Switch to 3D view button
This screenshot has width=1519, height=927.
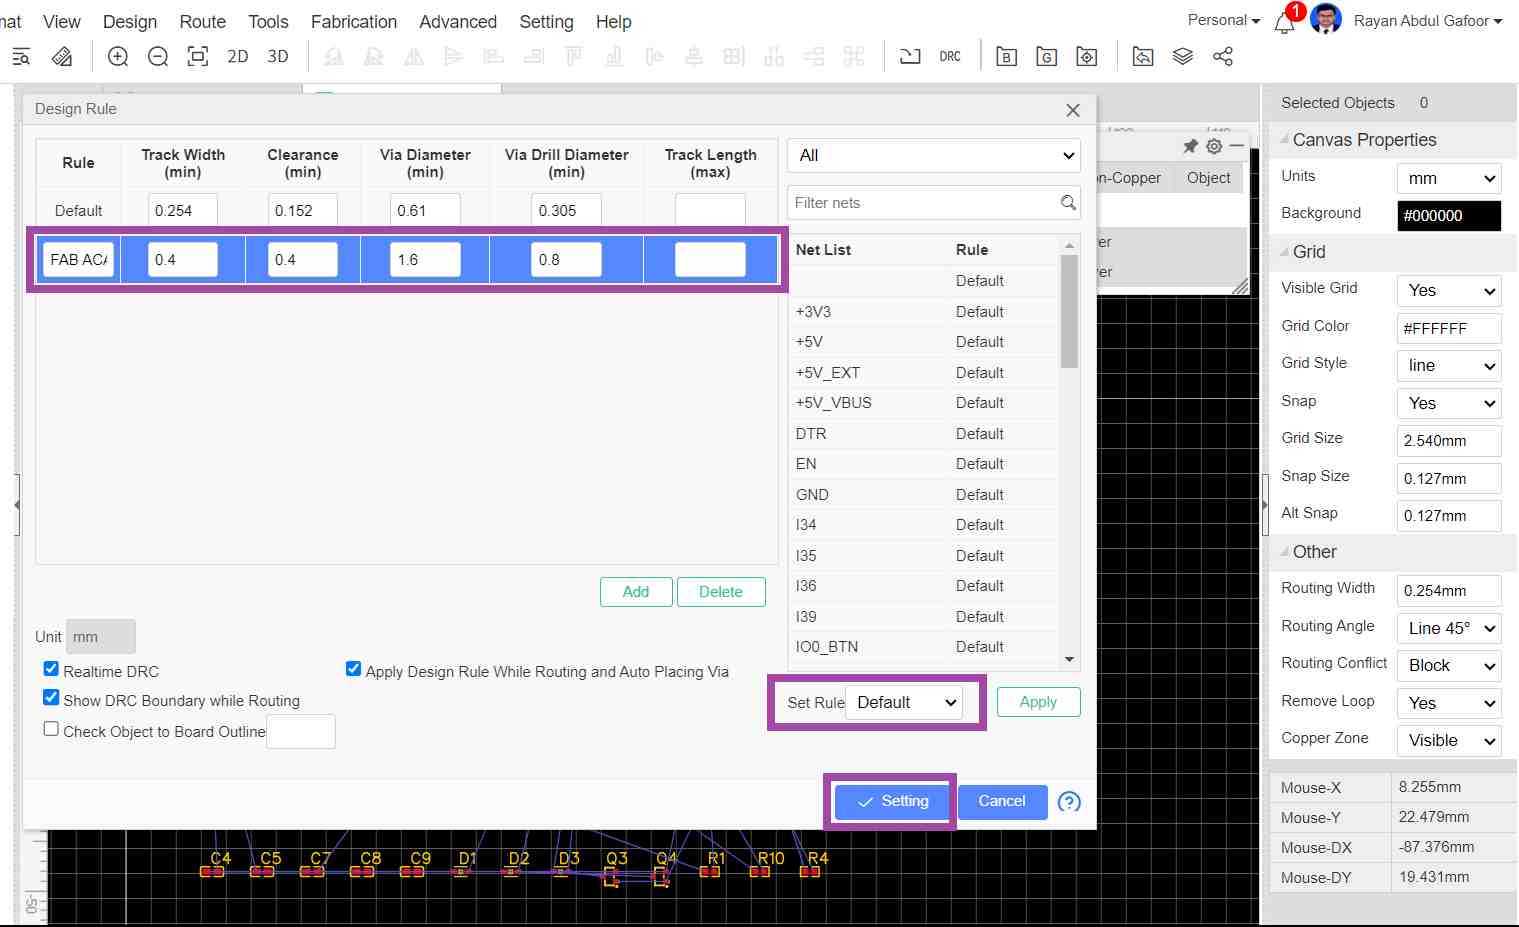click(x=278, y=57)
